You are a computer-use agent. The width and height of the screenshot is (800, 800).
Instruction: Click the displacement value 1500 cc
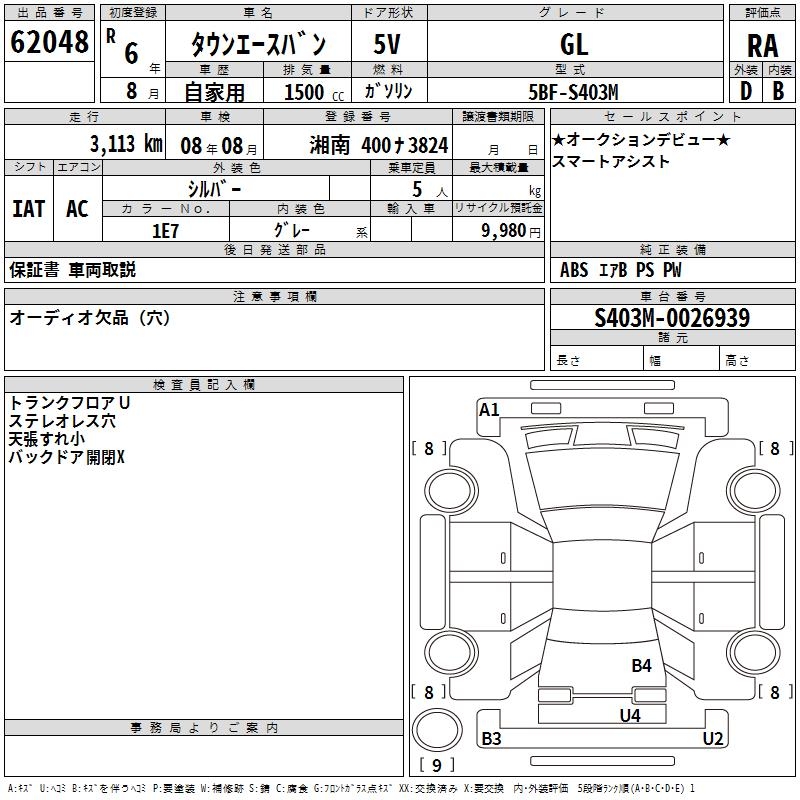(x=314, y=92)
